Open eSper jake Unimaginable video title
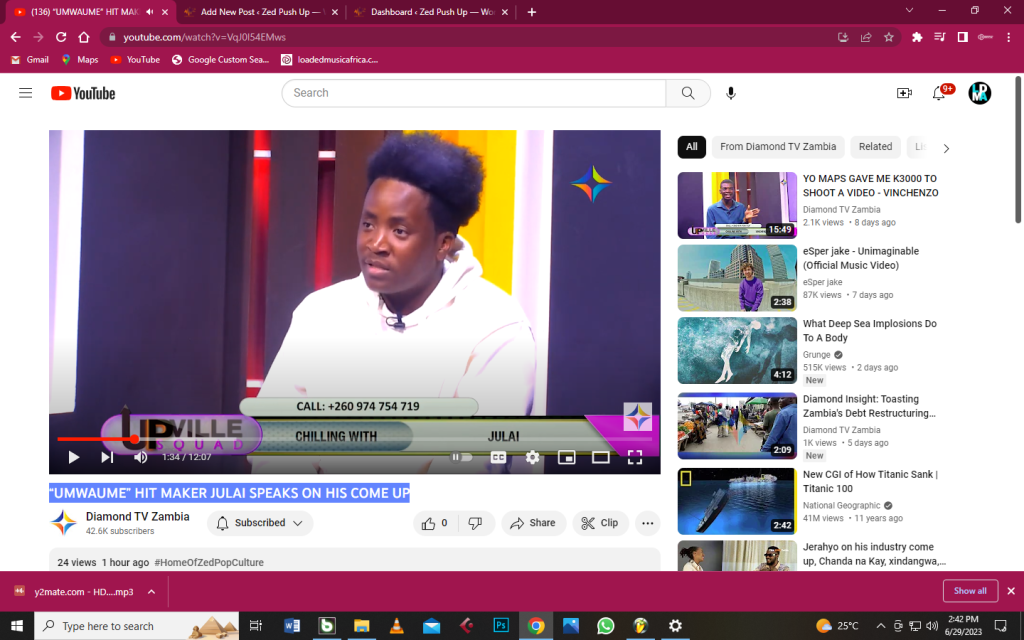The width and height of the screenshot is (1024, 640). coord(861,258)
